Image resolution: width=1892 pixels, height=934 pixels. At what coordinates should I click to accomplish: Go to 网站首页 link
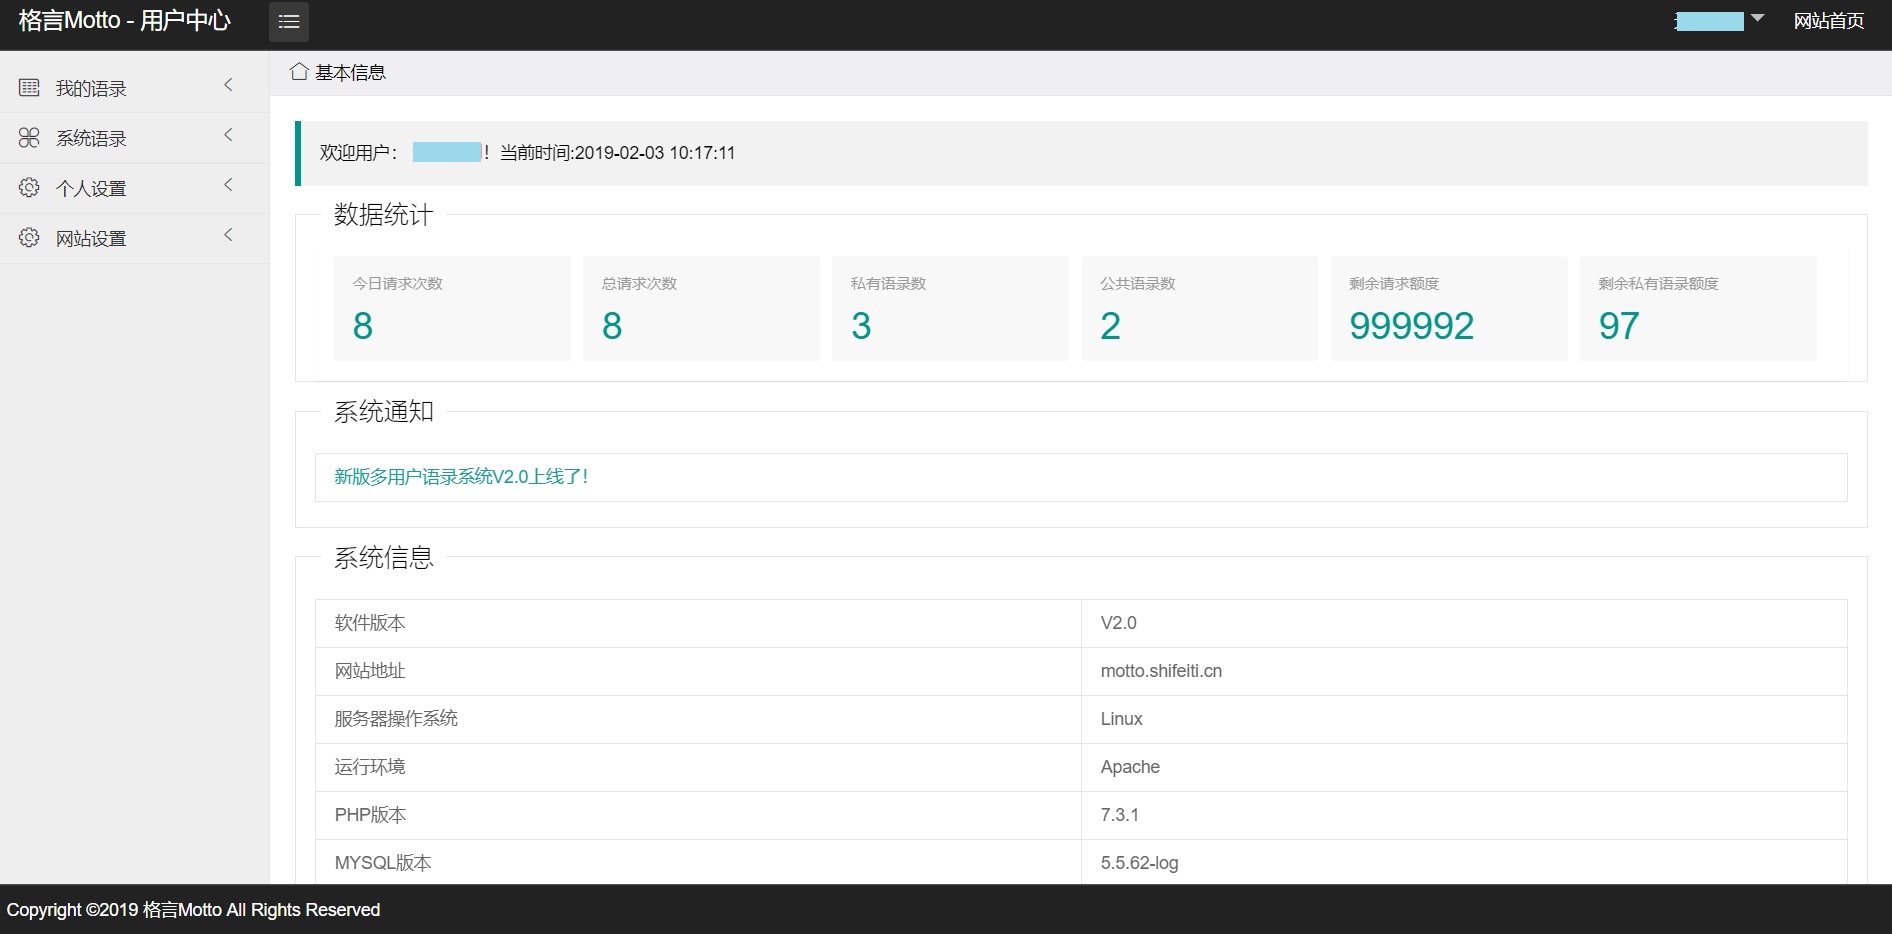click(x=1828, y=21)
